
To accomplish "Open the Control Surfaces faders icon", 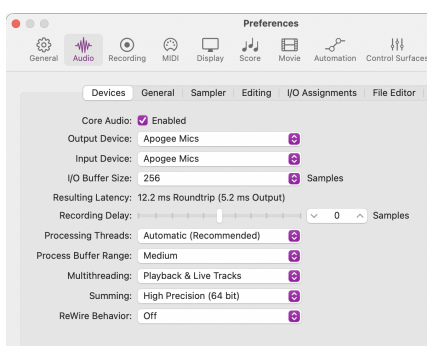I will click(397, 44).
